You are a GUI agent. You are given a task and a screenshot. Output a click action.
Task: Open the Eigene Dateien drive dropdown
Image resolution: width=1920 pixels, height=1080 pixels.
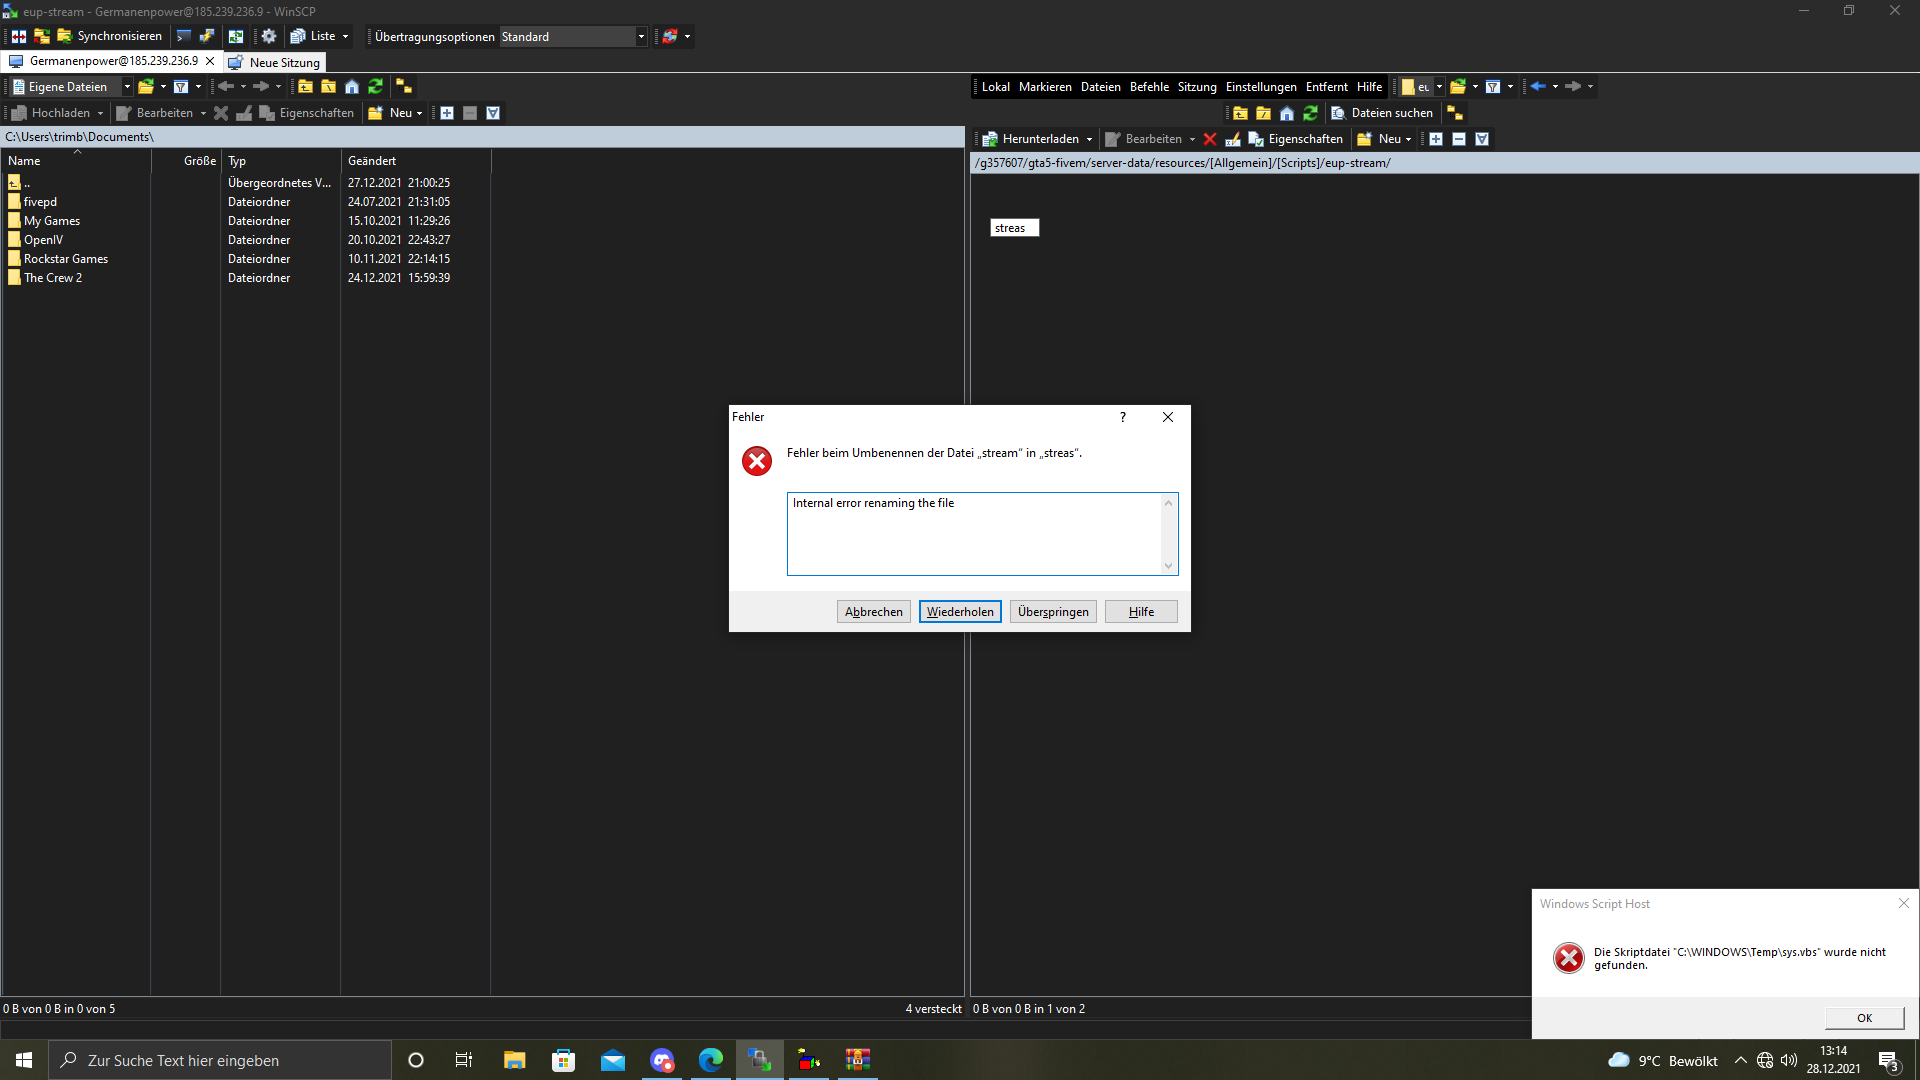click(x=127, y=87)
